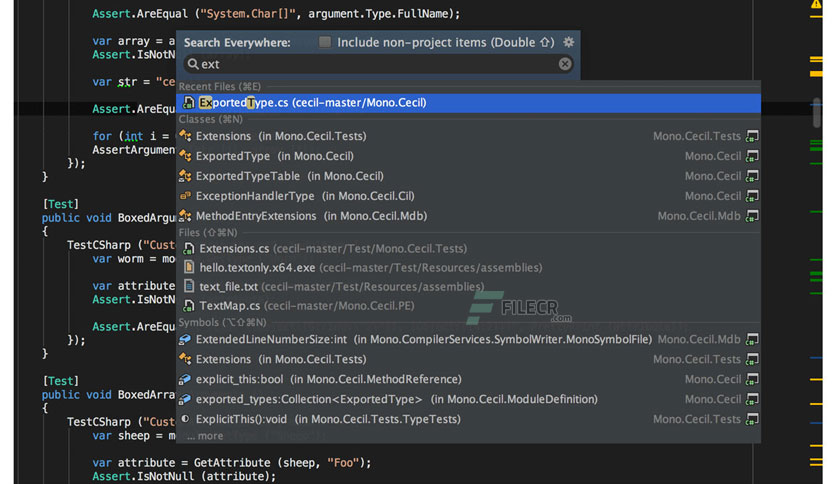Viewport: 836px width, 484px height.
Task: Click project icon on ExportedTypeTable row
Action: (x=752, y=176)
